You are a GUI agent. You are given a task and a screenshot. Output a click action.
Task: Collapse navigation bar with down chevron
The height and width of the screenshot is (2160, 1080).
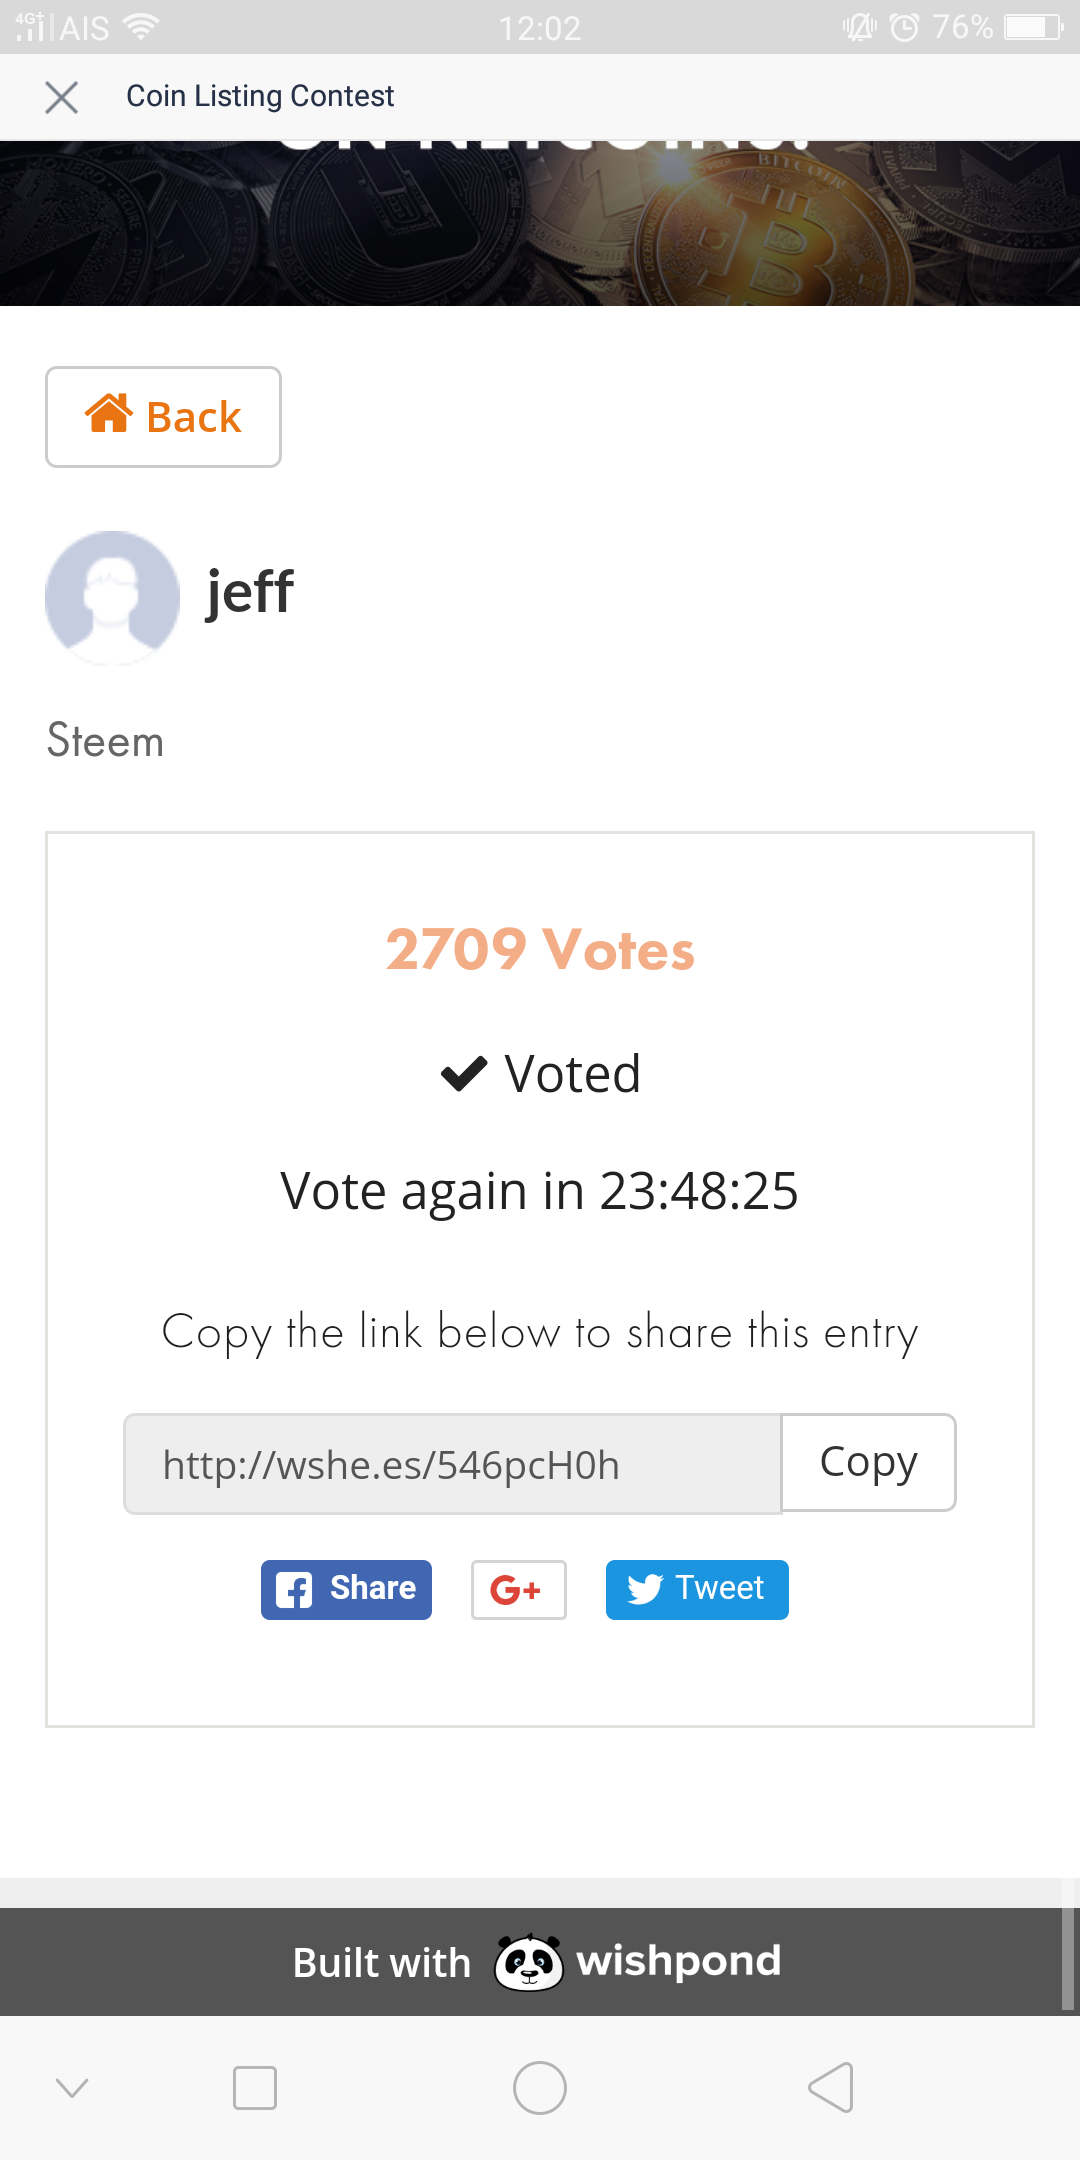pos(72,2088)
